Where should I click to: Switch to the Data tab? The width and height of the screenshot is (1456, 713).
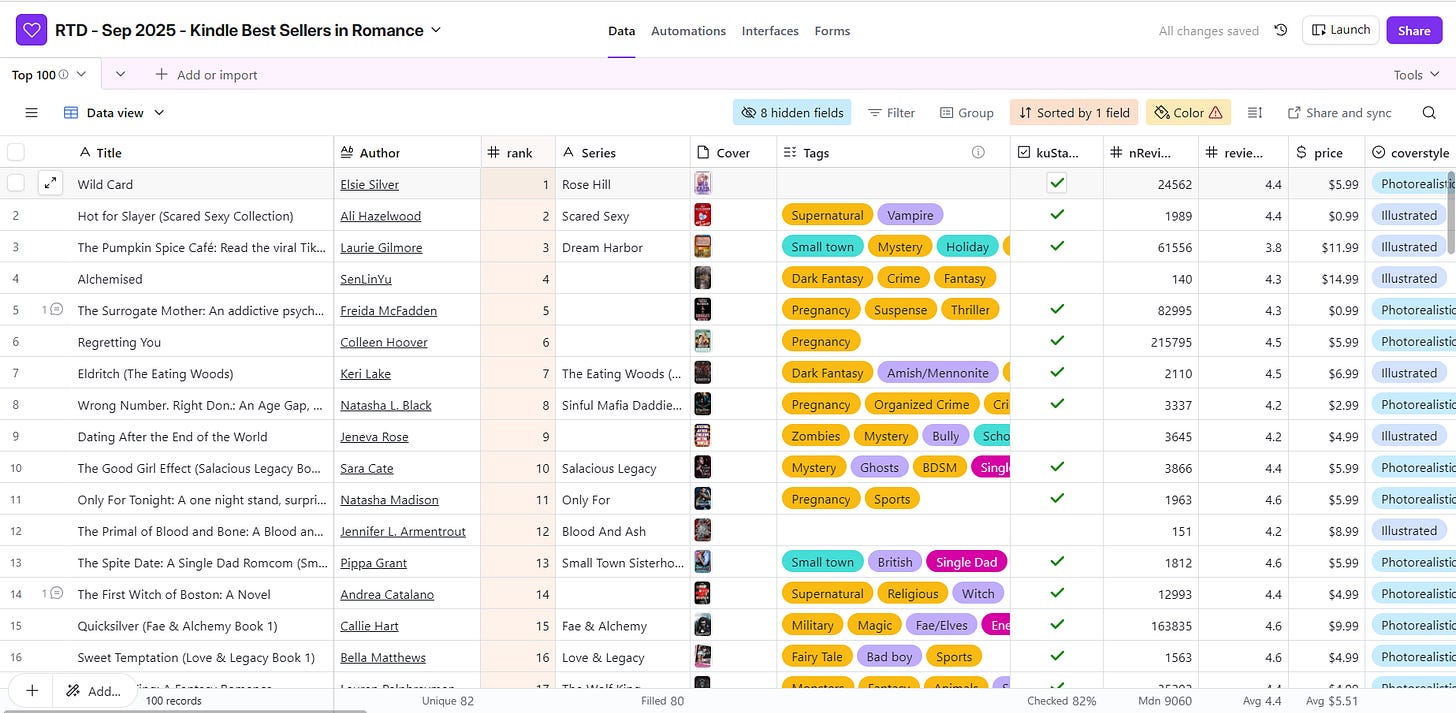point(622,31)
